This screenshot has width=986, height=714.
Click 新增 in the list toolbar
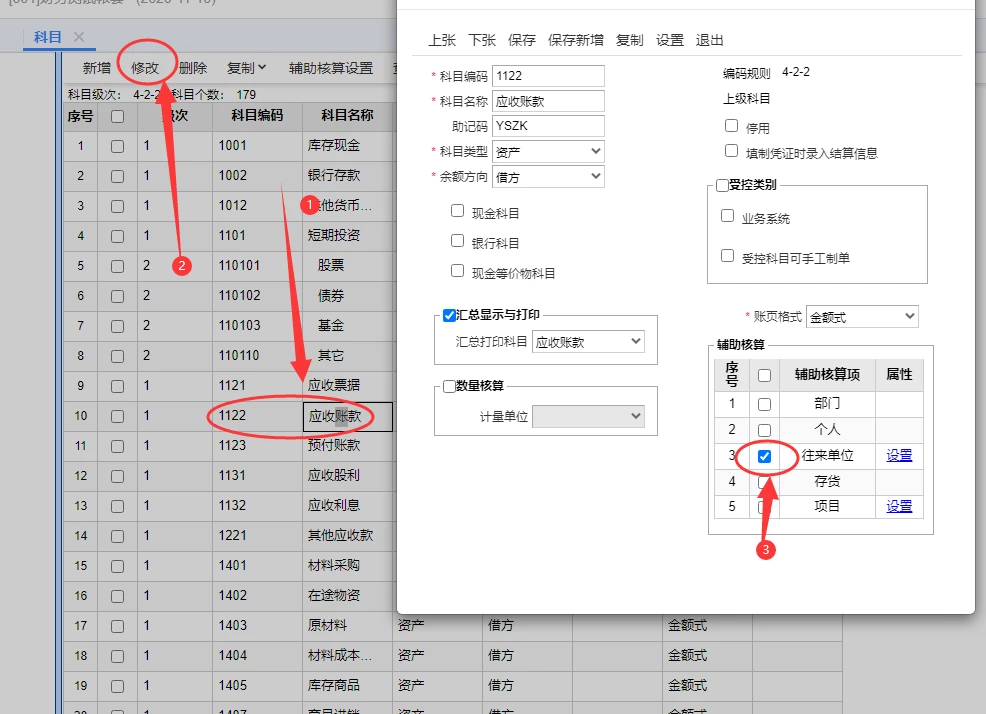(96, 68)
